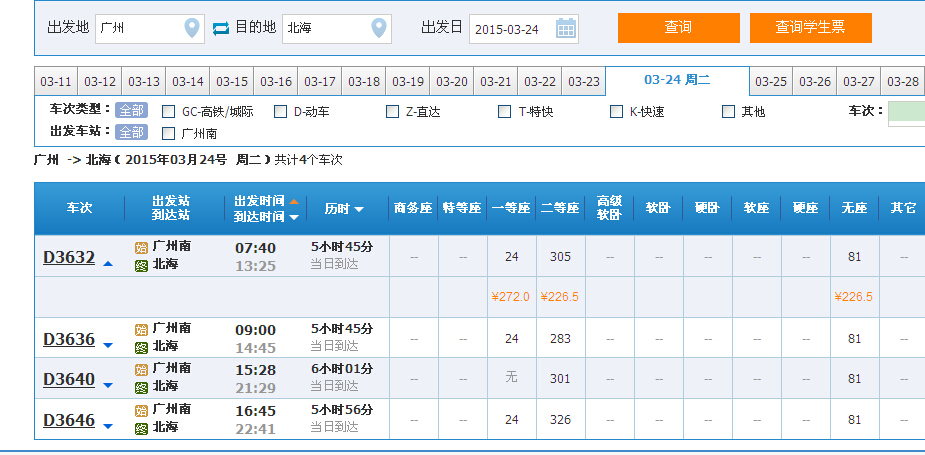
Task: Check the GC-高铁/城际 train type filter
Action: point(169,112)
